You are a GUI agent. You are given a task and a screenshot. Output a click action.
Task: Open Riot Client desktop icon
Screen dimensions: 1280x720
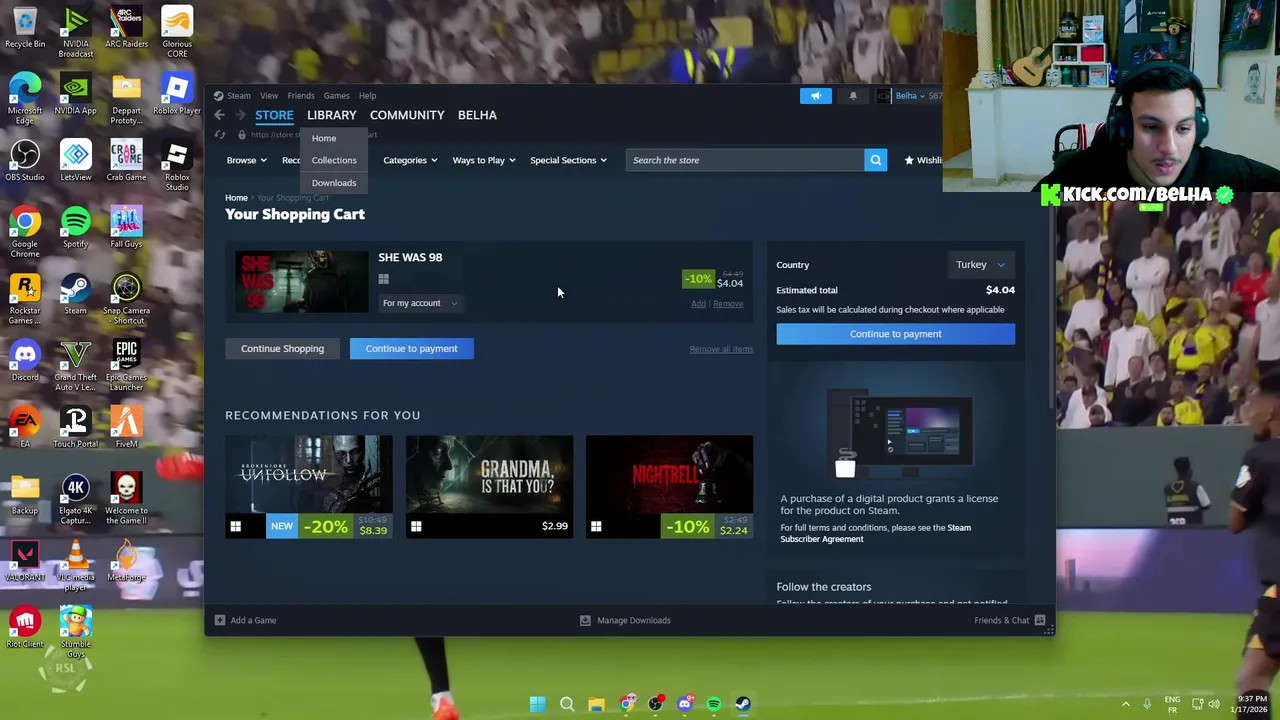[x=25, y=628]
